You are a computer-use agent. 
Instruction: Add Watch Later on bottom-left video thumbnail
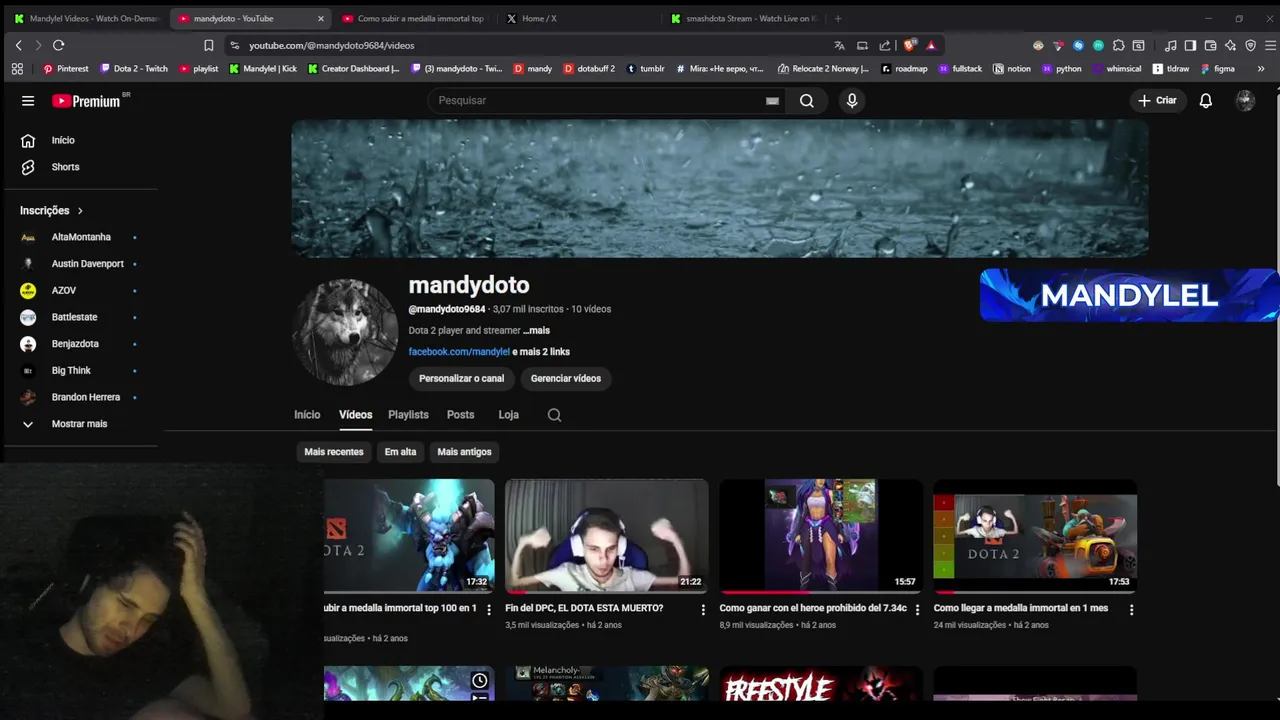tap(480, 681)
